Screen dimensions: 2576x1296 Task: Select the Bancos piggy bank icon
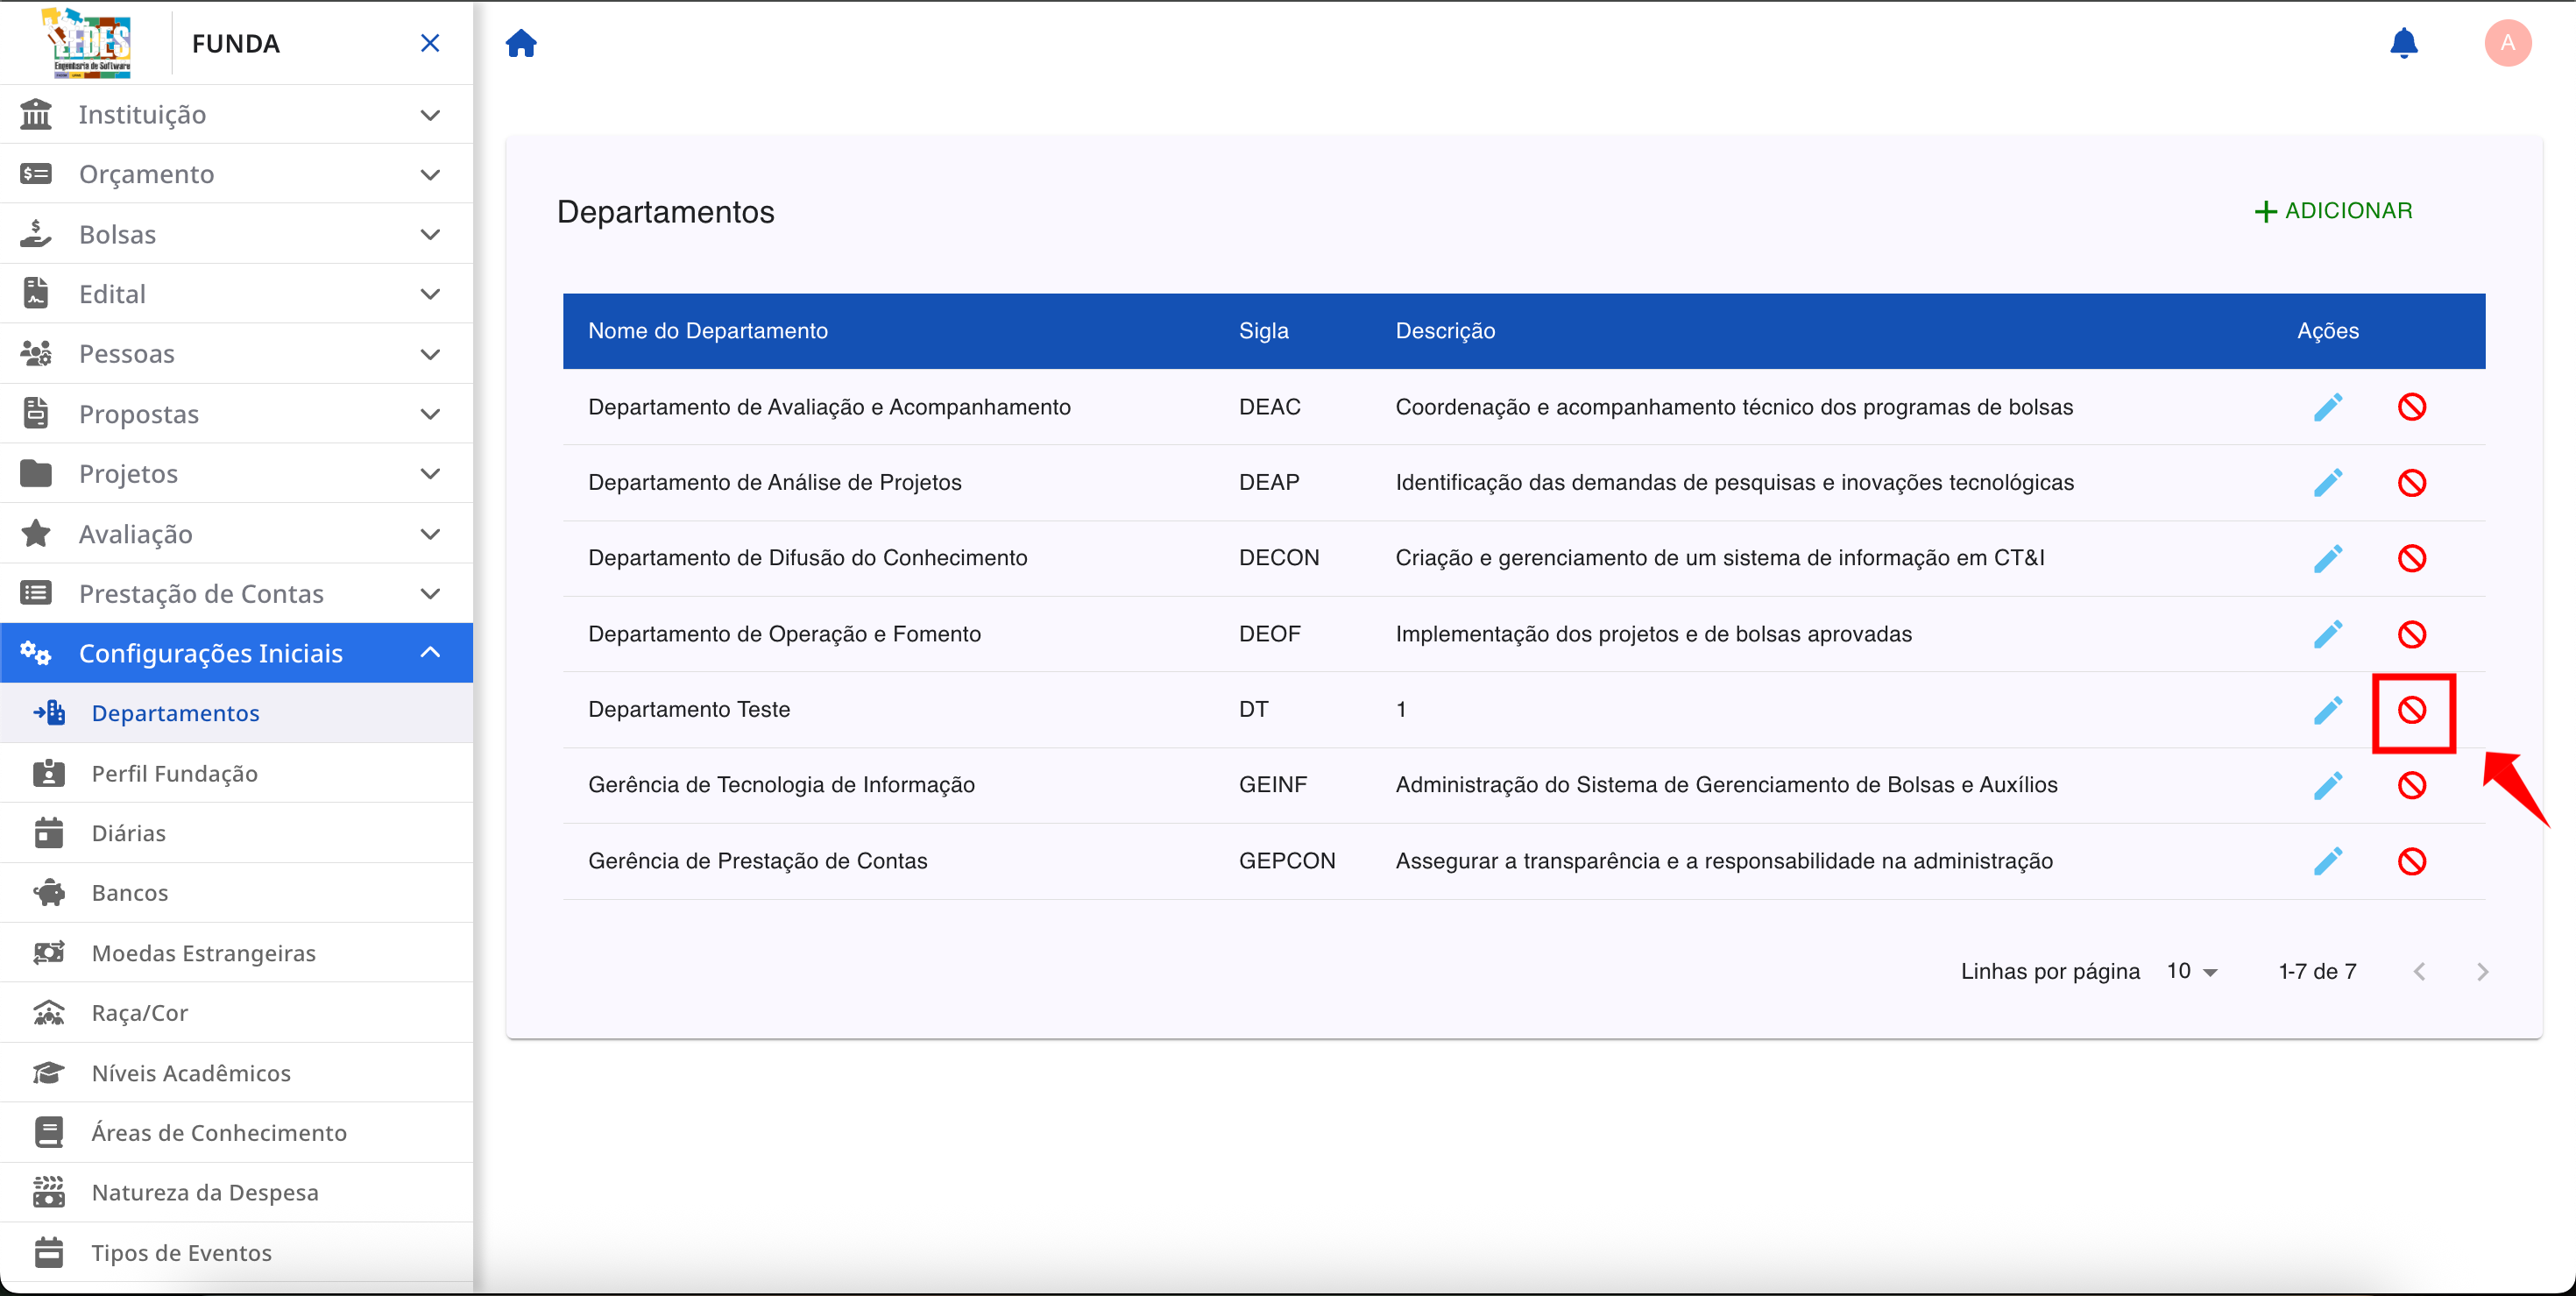[47, 892]
